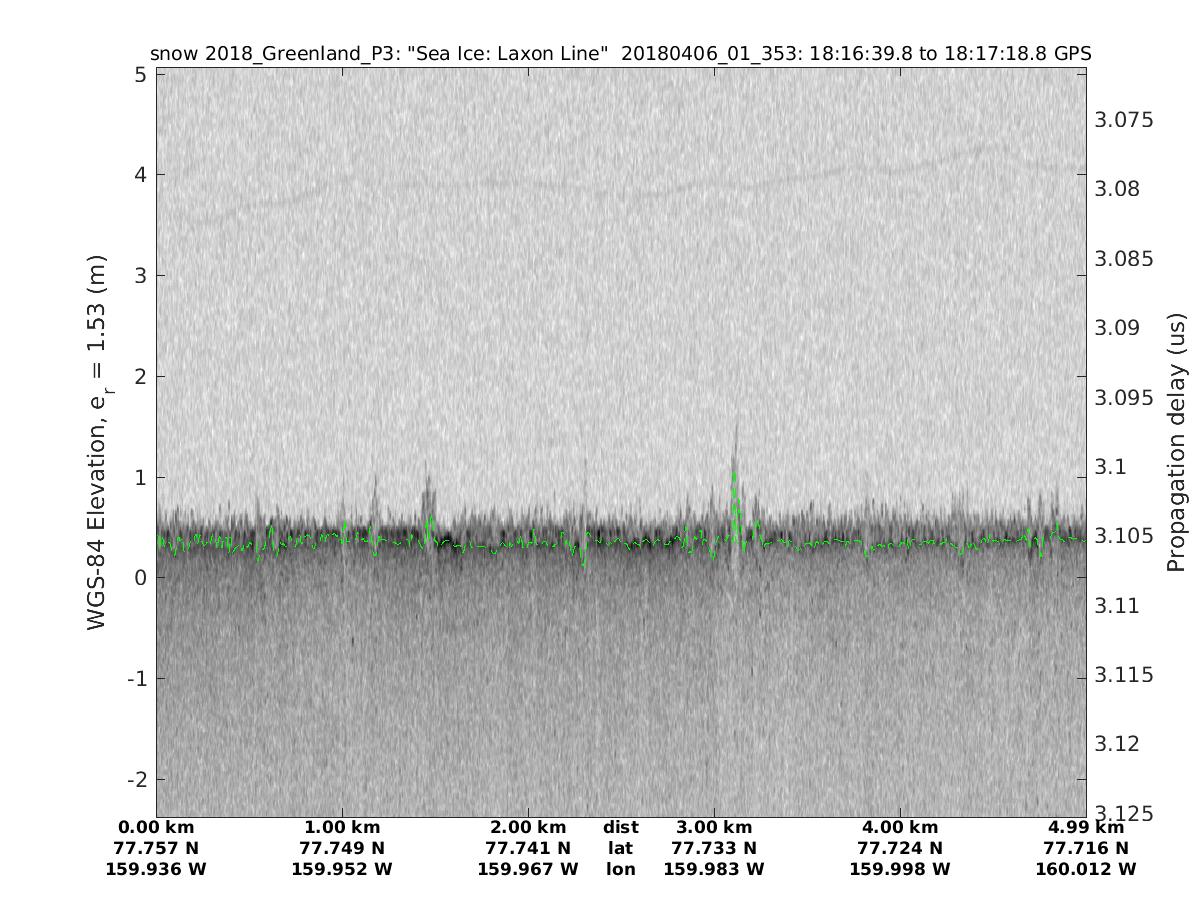Click the "Propagation delay (us)" axis label
The height and width of the screenshot is (900, 1200).
(1175, 443)
